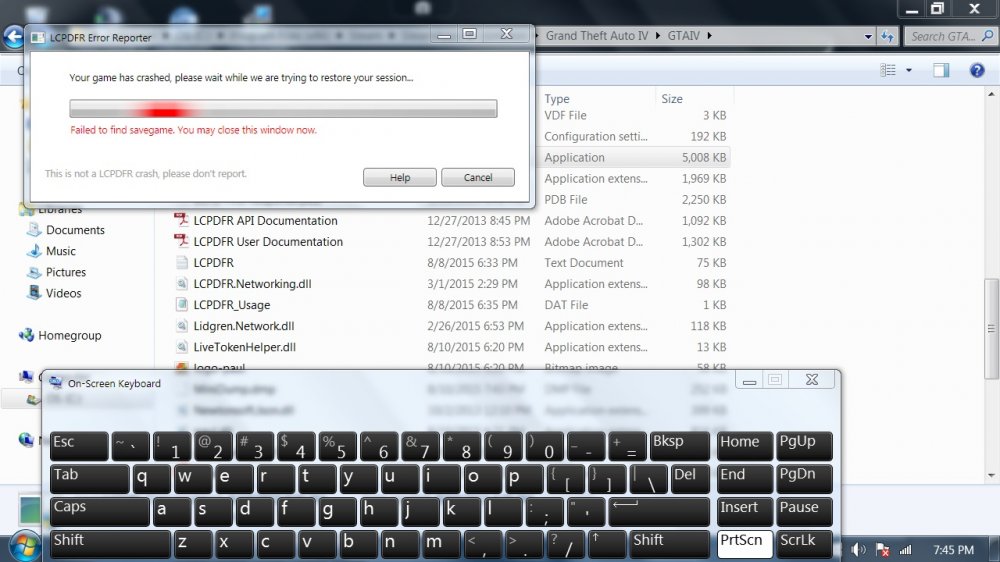Open the Videos library in the sidebar
This screenshot has height=562, width=1000.
click(x=63, y=293)
